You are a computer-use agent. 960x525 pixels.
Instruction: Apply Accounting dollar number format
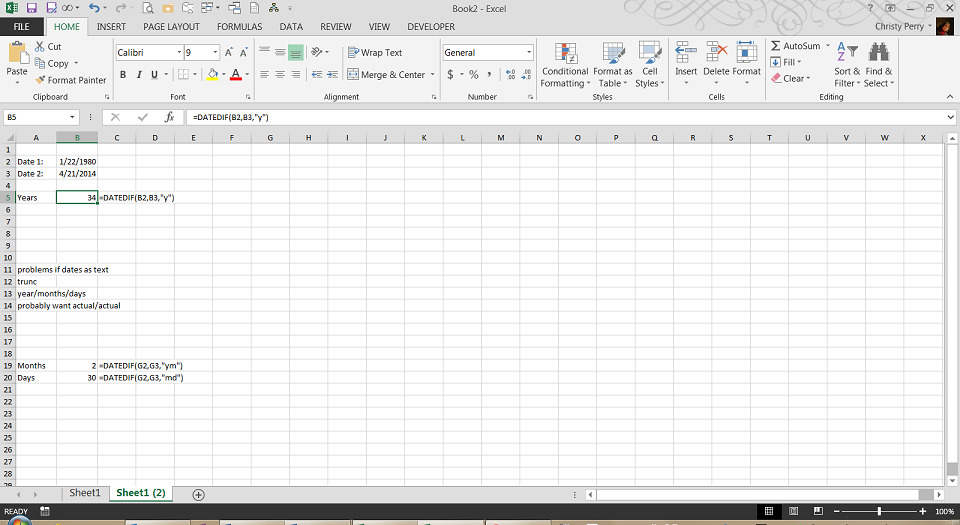tap(450, 74)
